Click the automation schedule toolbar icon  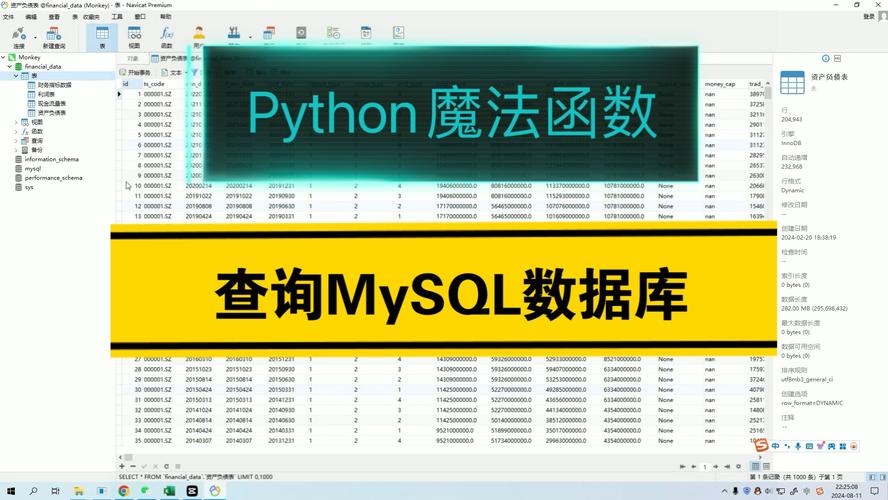coord(334,33)
